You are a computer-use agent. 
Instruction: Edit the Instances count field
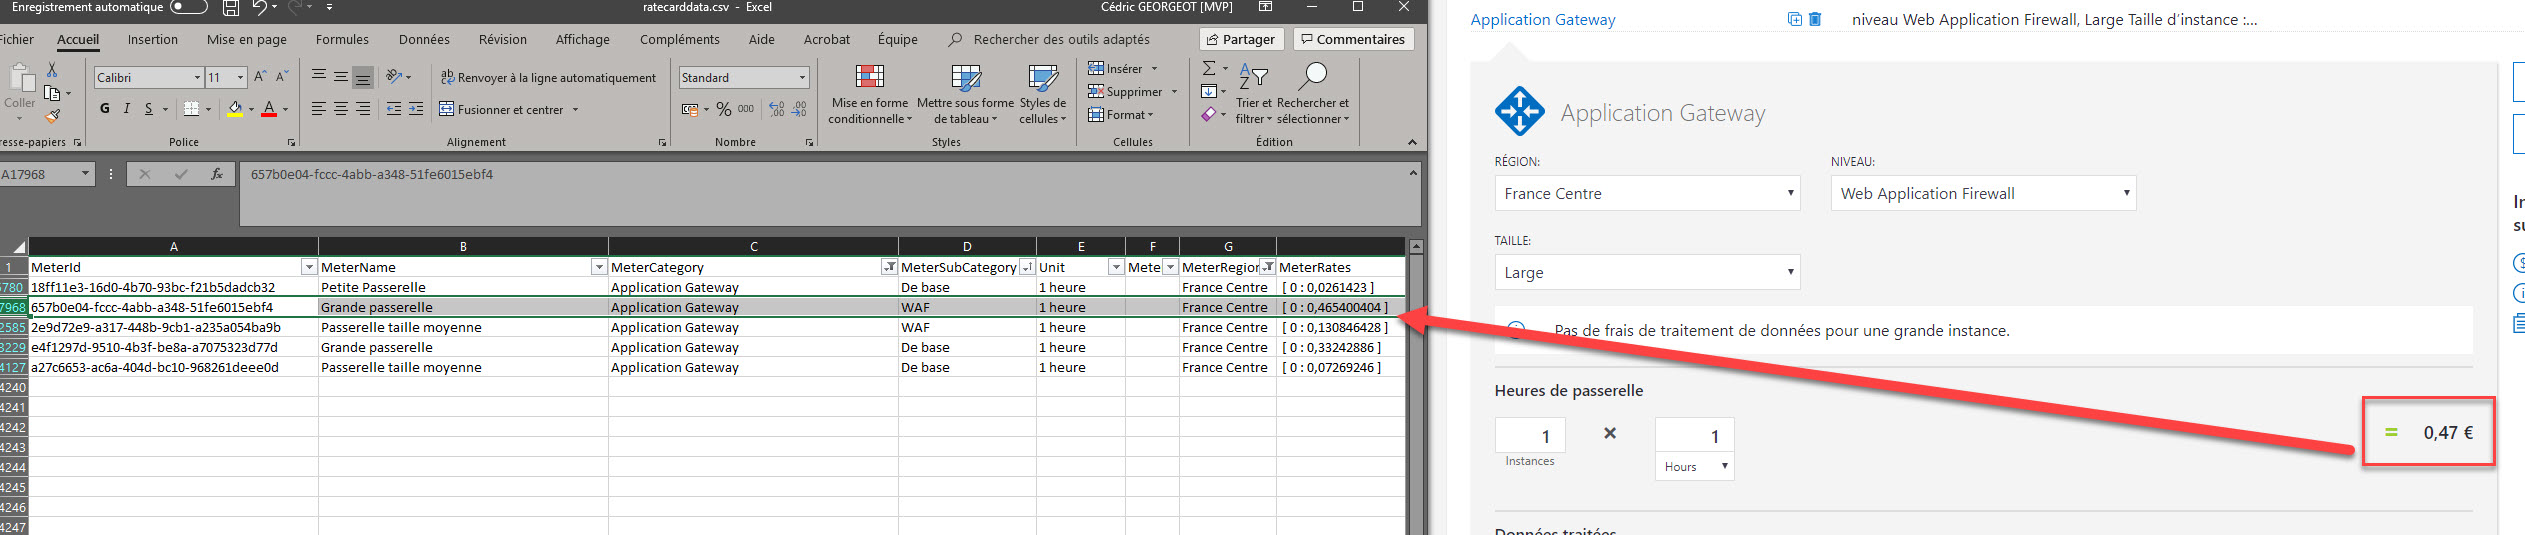point(1530,435)
